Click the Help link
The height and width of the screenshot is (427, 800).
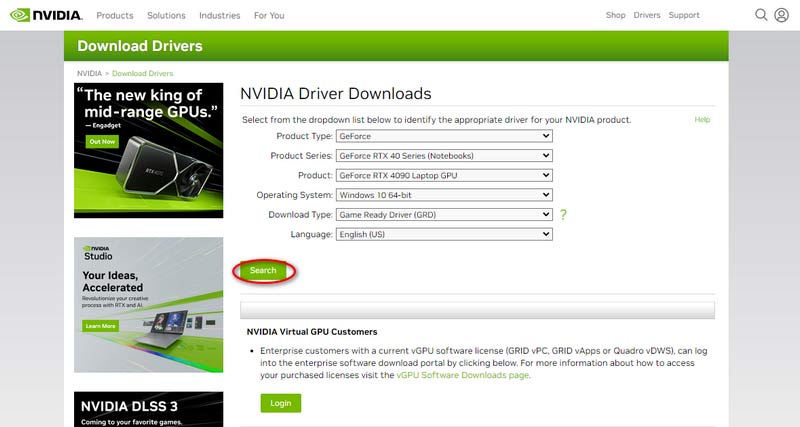[702, 119]
